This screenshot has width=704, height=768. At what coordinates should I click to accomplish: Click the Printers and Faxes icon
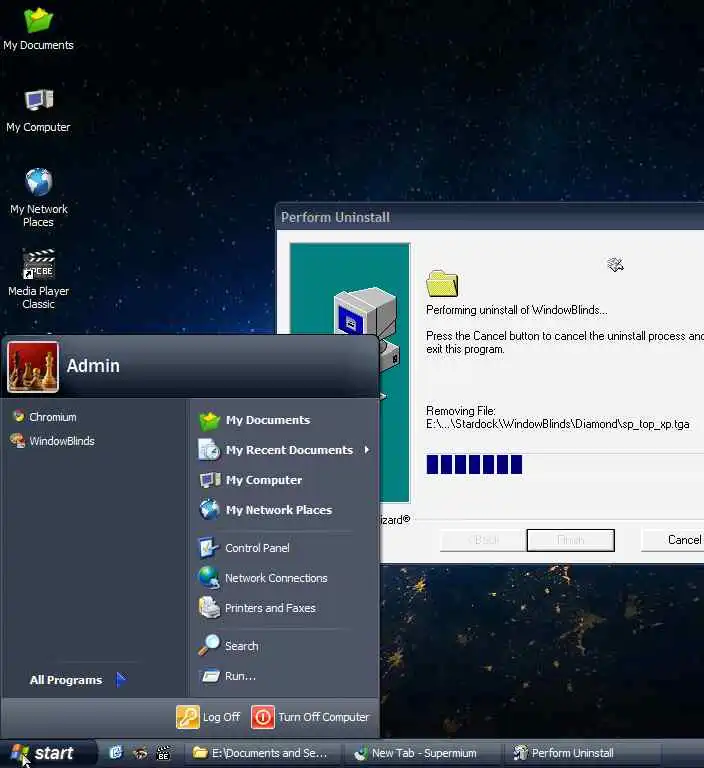pos(209,608)
